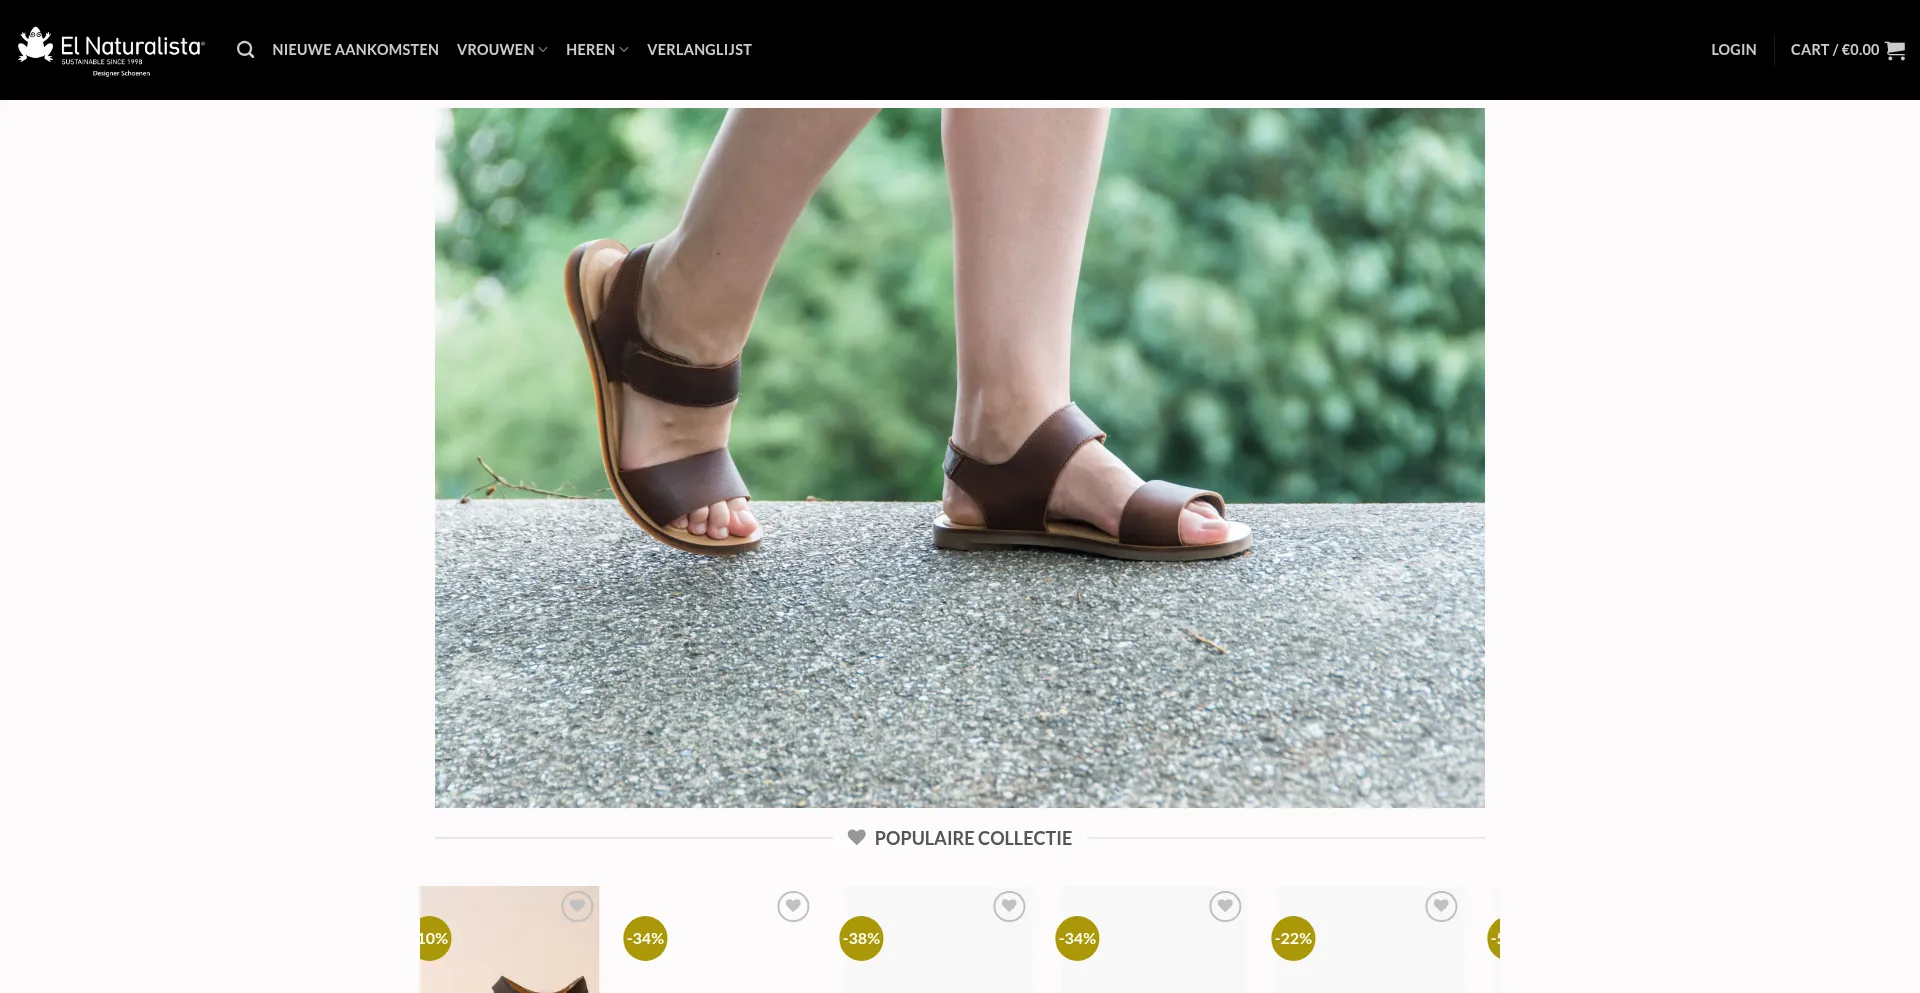Click the Login link

[x=1733, y=50]
